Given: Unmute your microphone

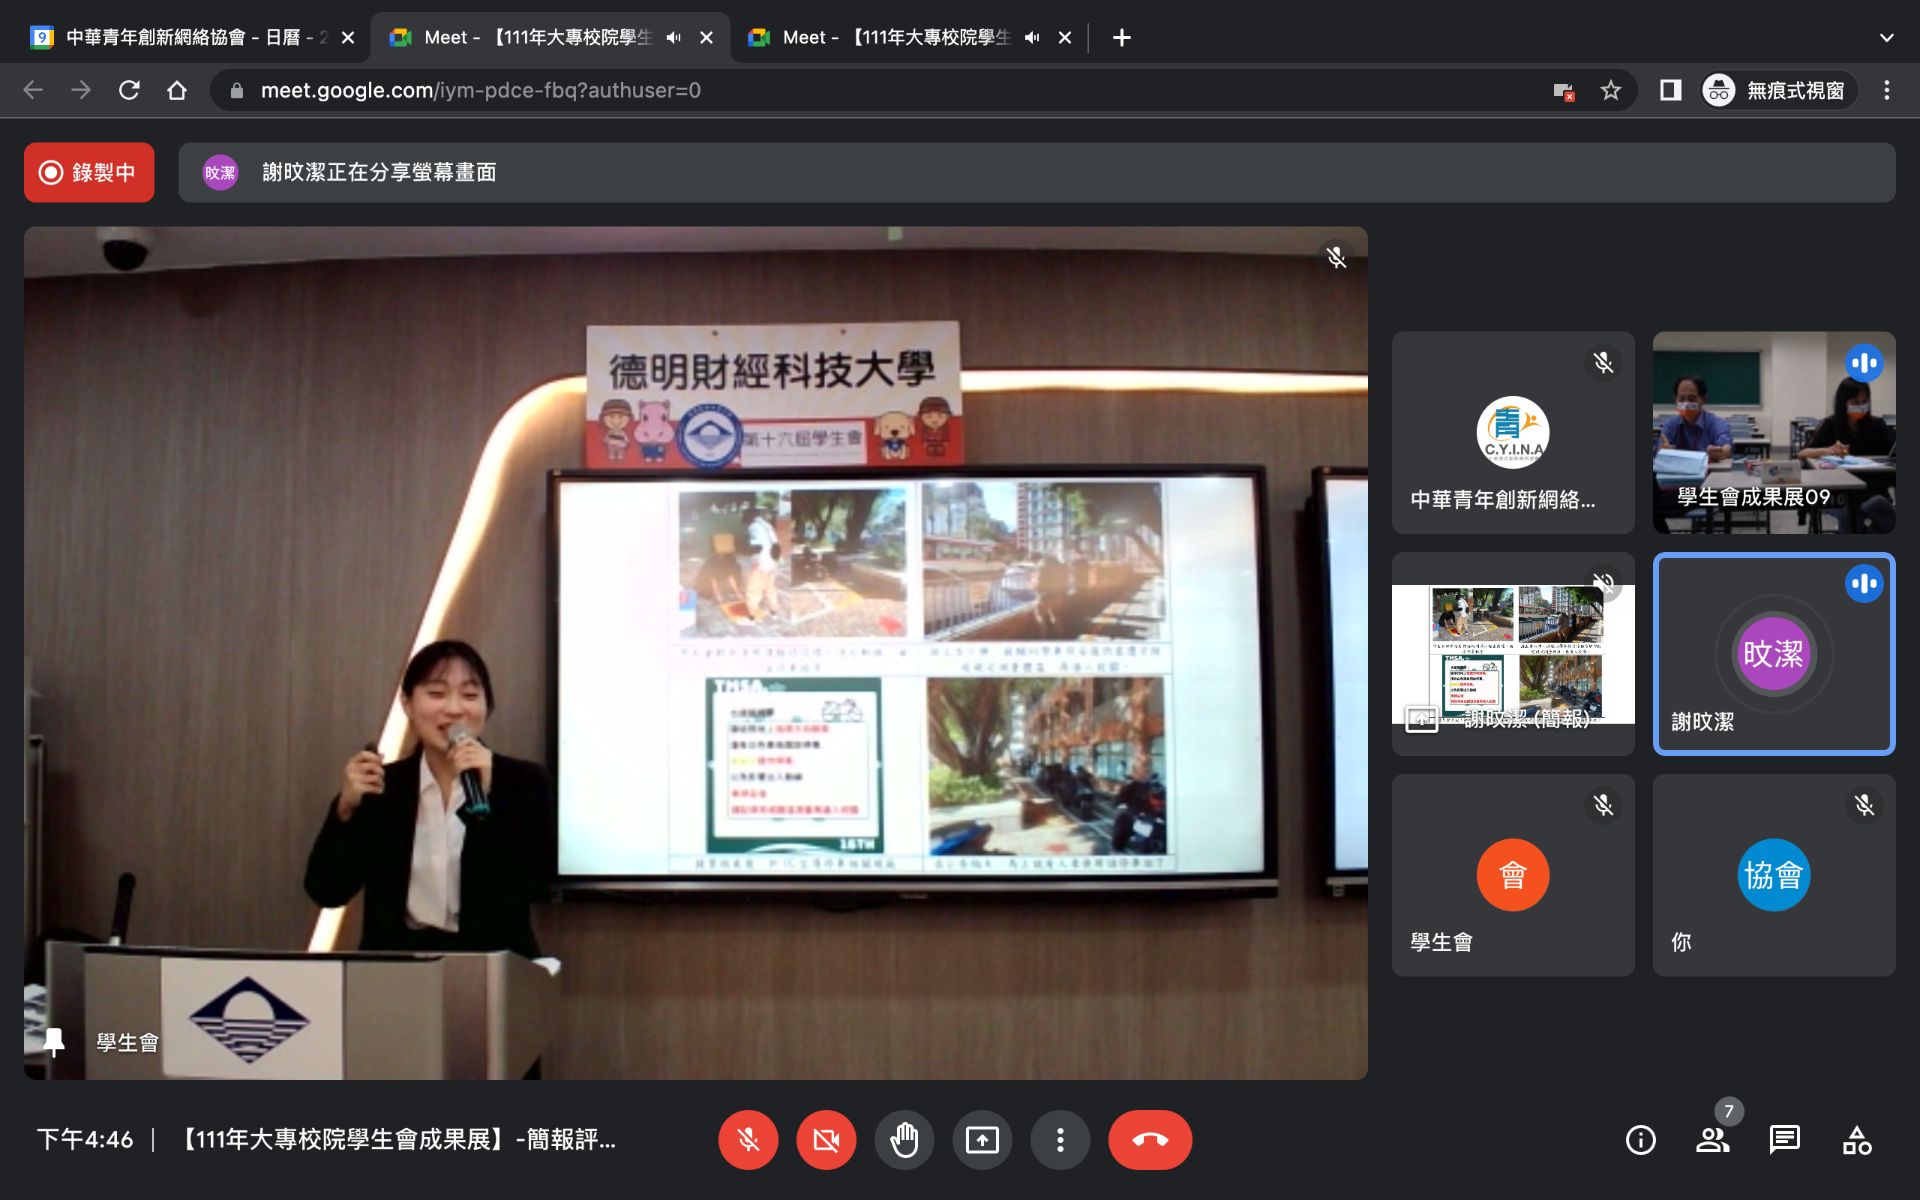Looking at the screenshot, I should 748,1140.
